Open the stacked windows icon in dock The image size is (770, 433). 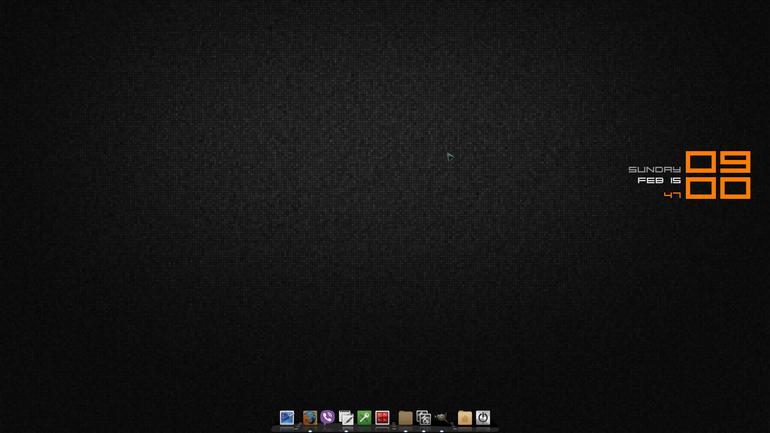coord(423,418)
